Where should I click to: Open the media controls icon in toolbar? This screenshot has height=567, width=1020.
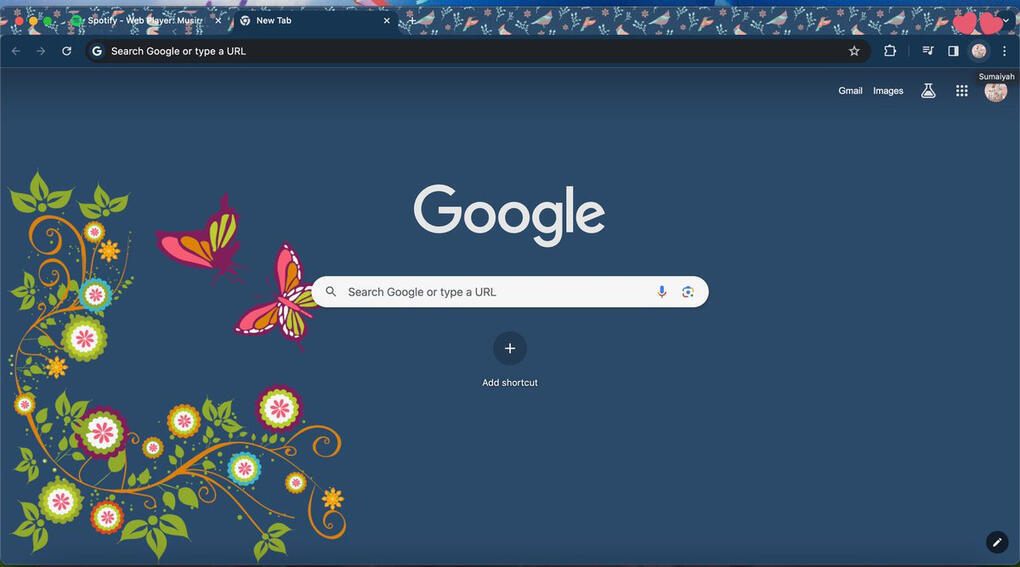pos(928,51)
